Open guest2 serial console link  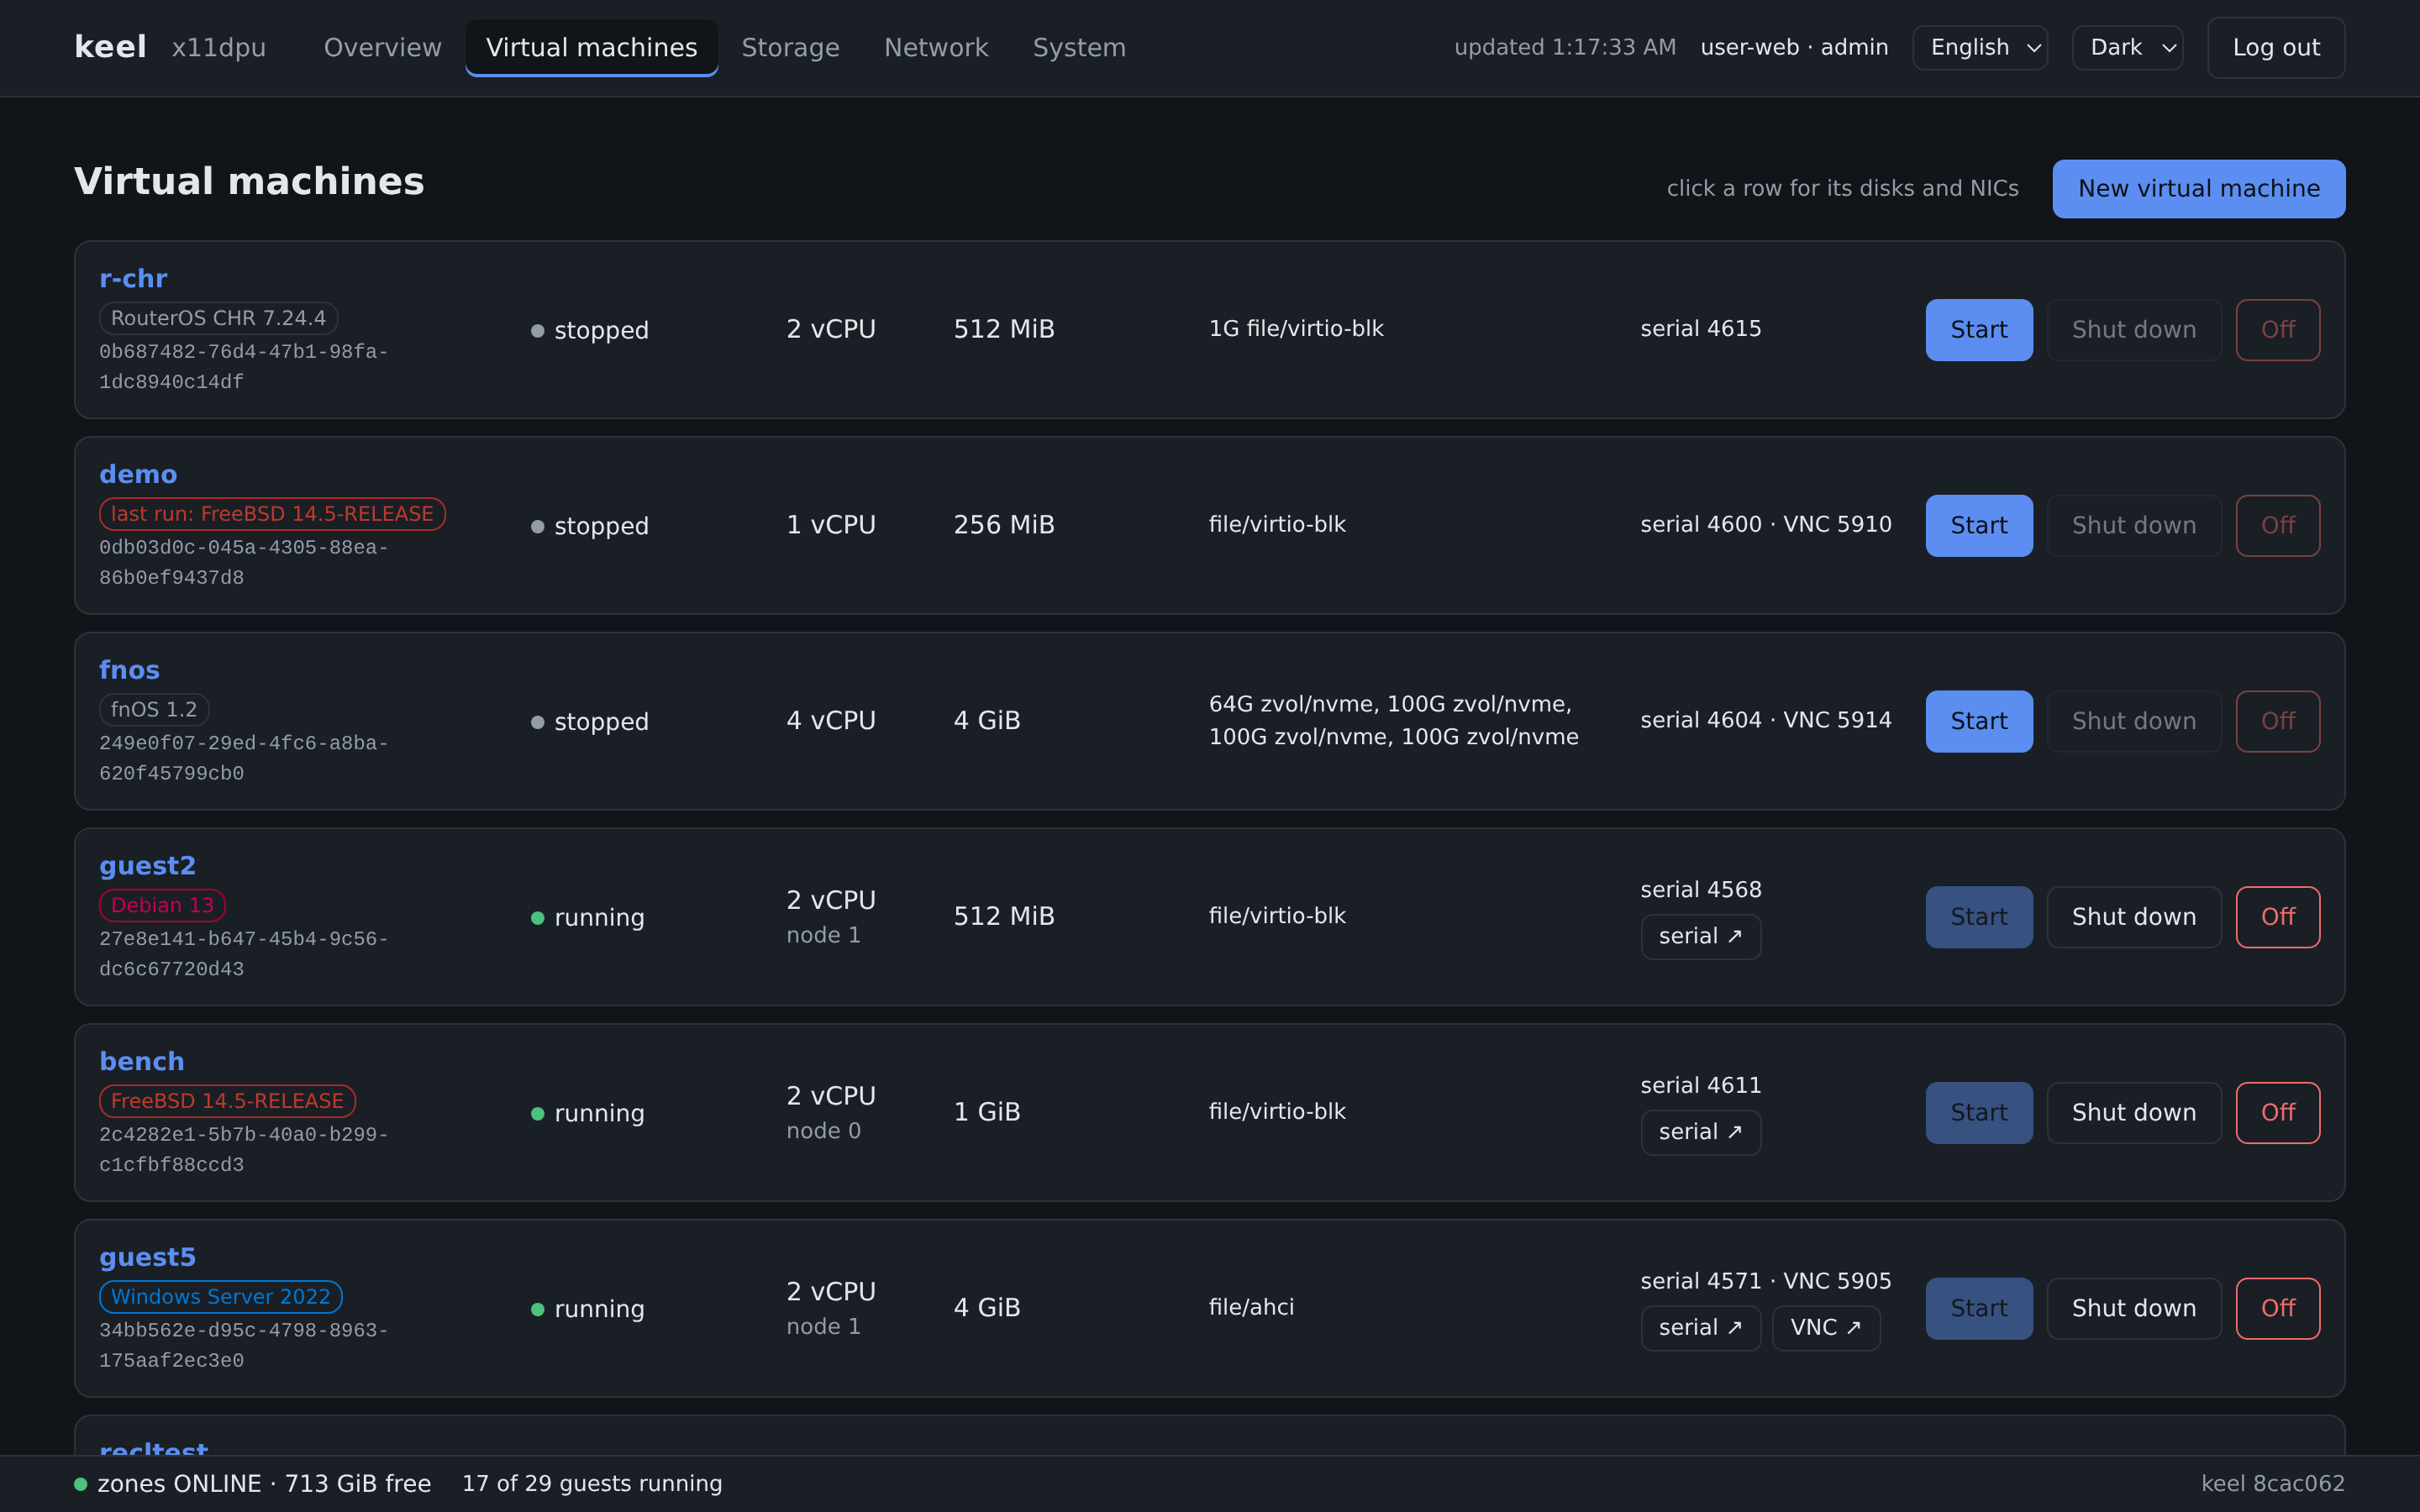(x=1700, y=936)
